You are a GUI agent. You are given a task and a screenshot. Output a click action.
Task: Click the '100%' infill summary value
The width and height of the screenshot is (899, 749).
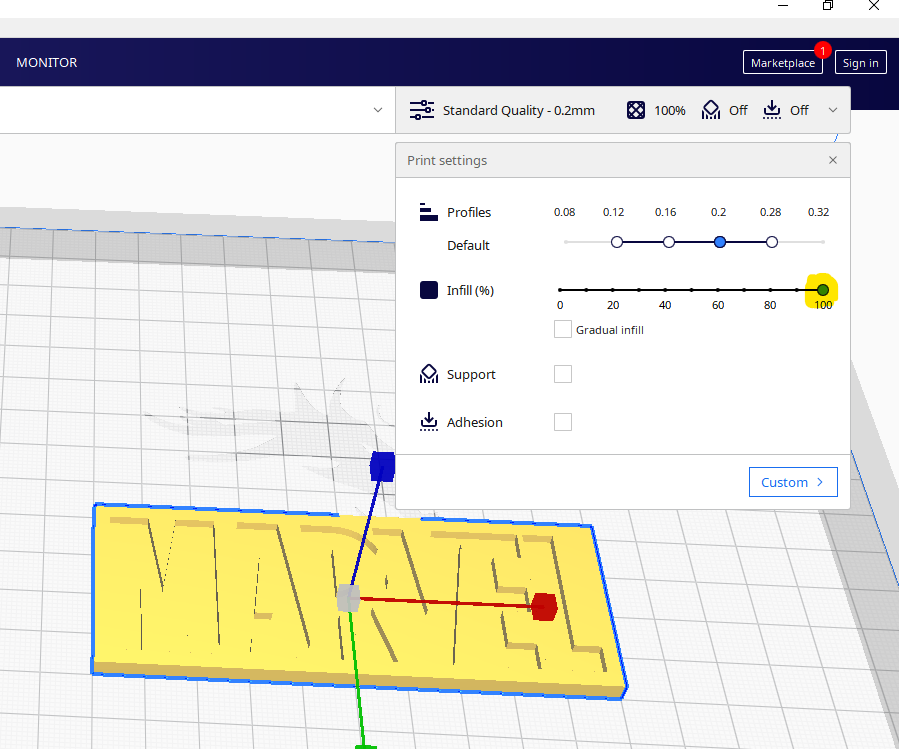click(669, 110)
